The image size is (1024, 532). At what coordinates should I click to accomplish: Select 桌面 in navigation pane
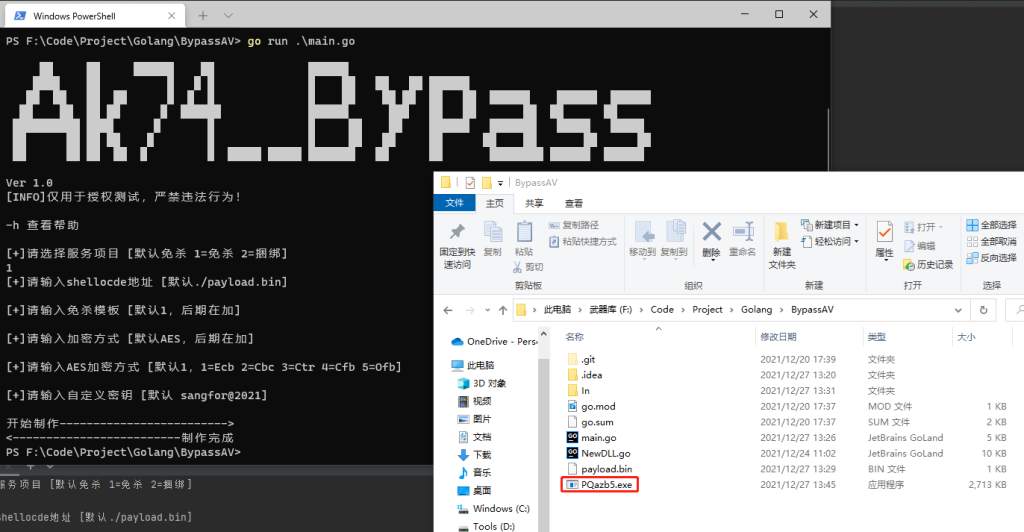(474, 490)
